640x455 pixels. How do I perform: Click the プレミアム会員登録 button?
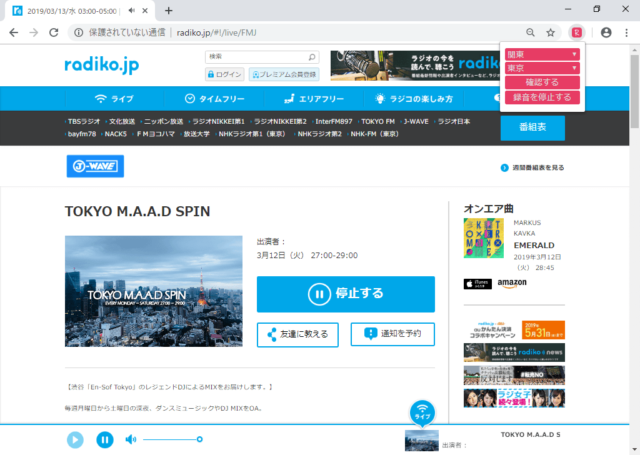tap(284, 74)
